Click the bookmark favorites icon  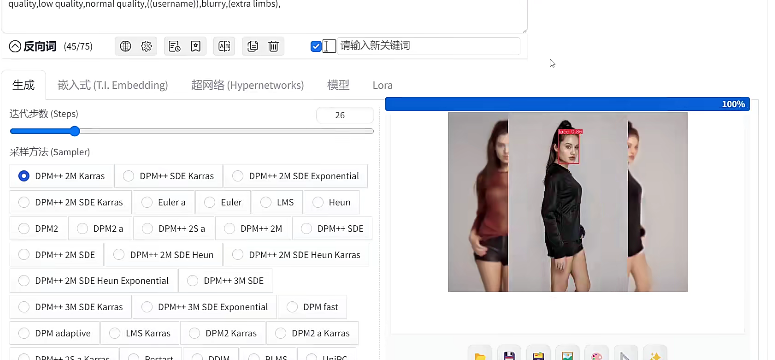click(196, 46)
